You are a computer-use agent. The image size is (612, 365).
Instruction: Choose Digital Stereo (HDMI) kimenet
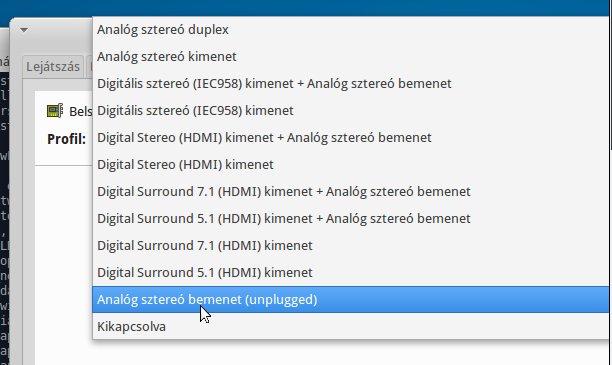(x=350, y=164)
